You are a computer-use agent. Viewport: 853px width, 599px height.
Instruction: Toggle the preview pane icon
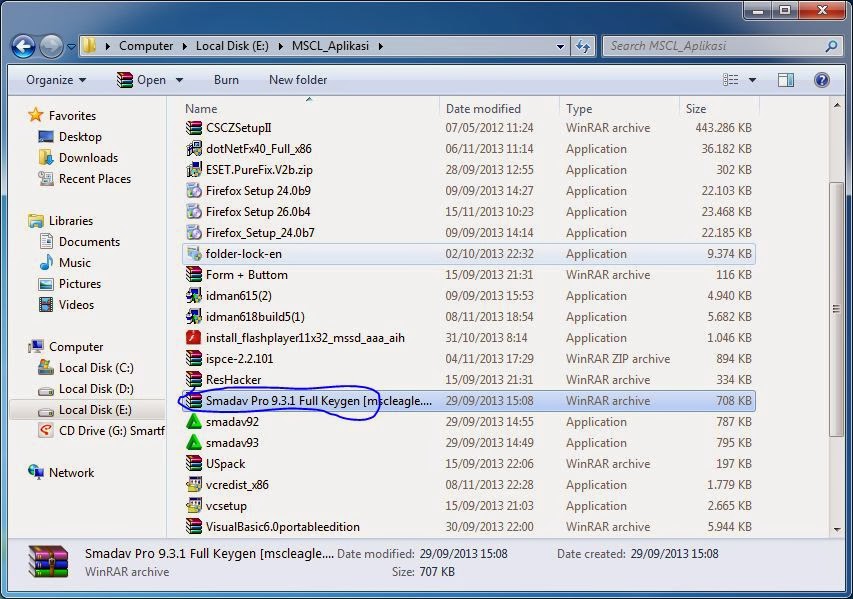click(786, 80)
